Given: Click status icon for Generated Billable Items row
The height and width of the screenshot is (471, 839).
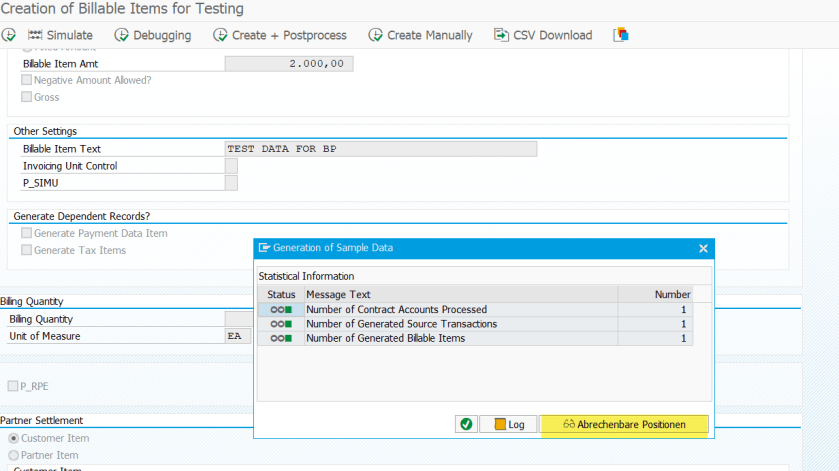Looking at the screenshot, I should (x=281, y=339).
